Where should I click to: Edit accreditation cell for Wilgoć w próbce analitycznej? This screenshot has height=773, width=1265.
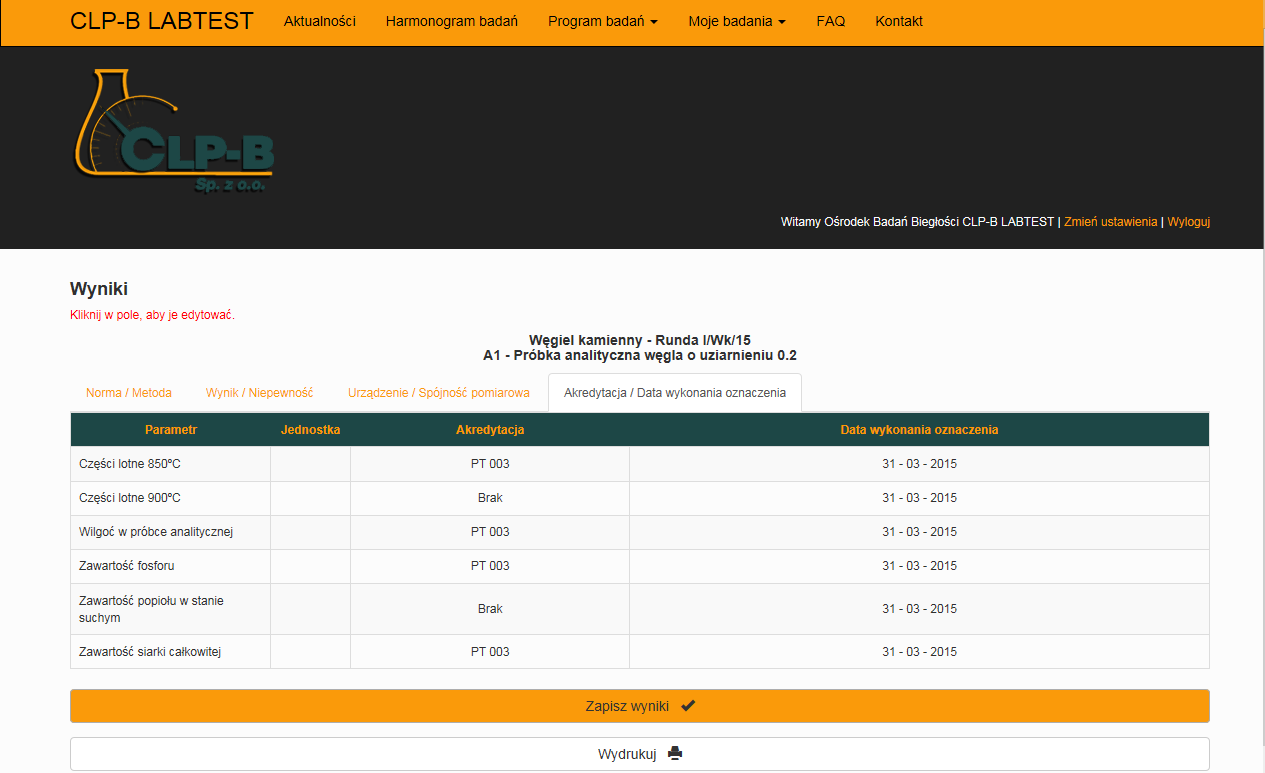[490, 532]
